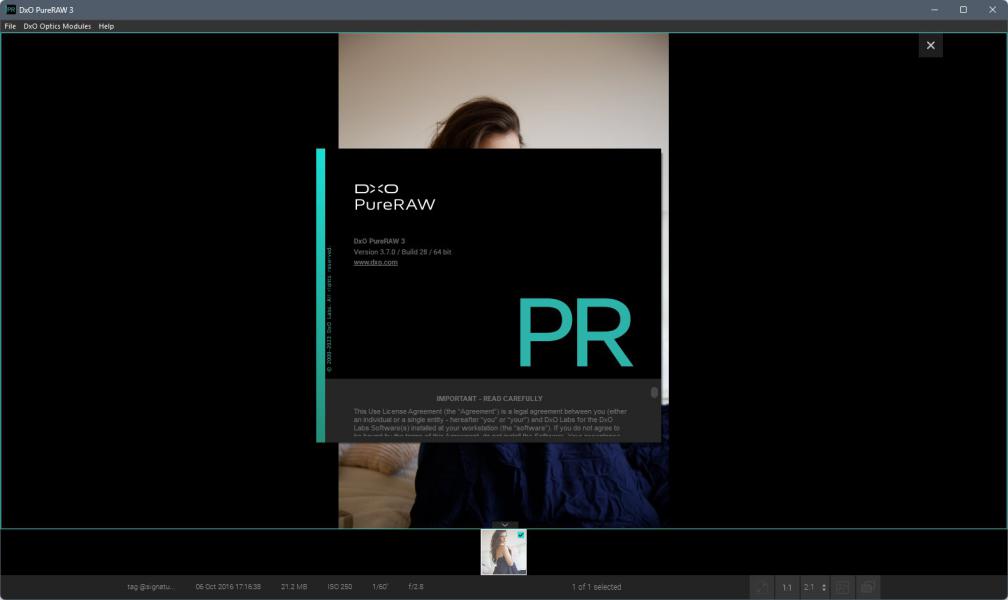
Task: Close the DxO PureRAW 3 window
Action: [993, 10]
